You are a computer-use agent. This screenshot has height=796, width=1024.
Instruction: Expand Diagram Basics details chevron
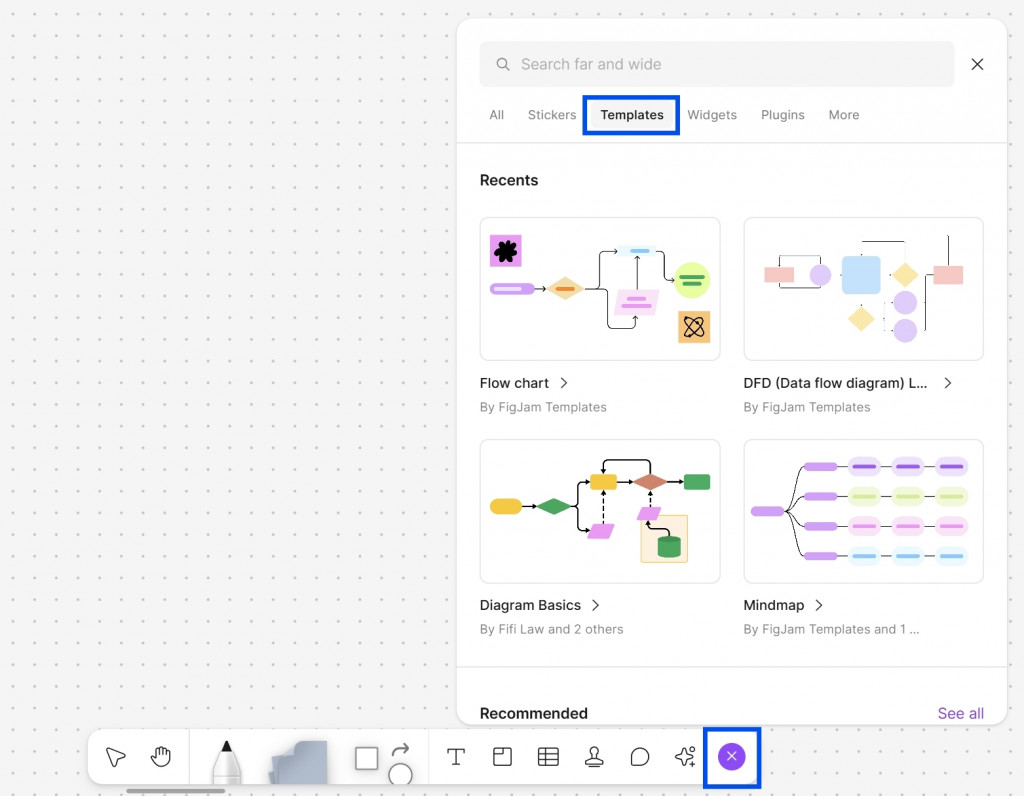(x=596, y=605)
